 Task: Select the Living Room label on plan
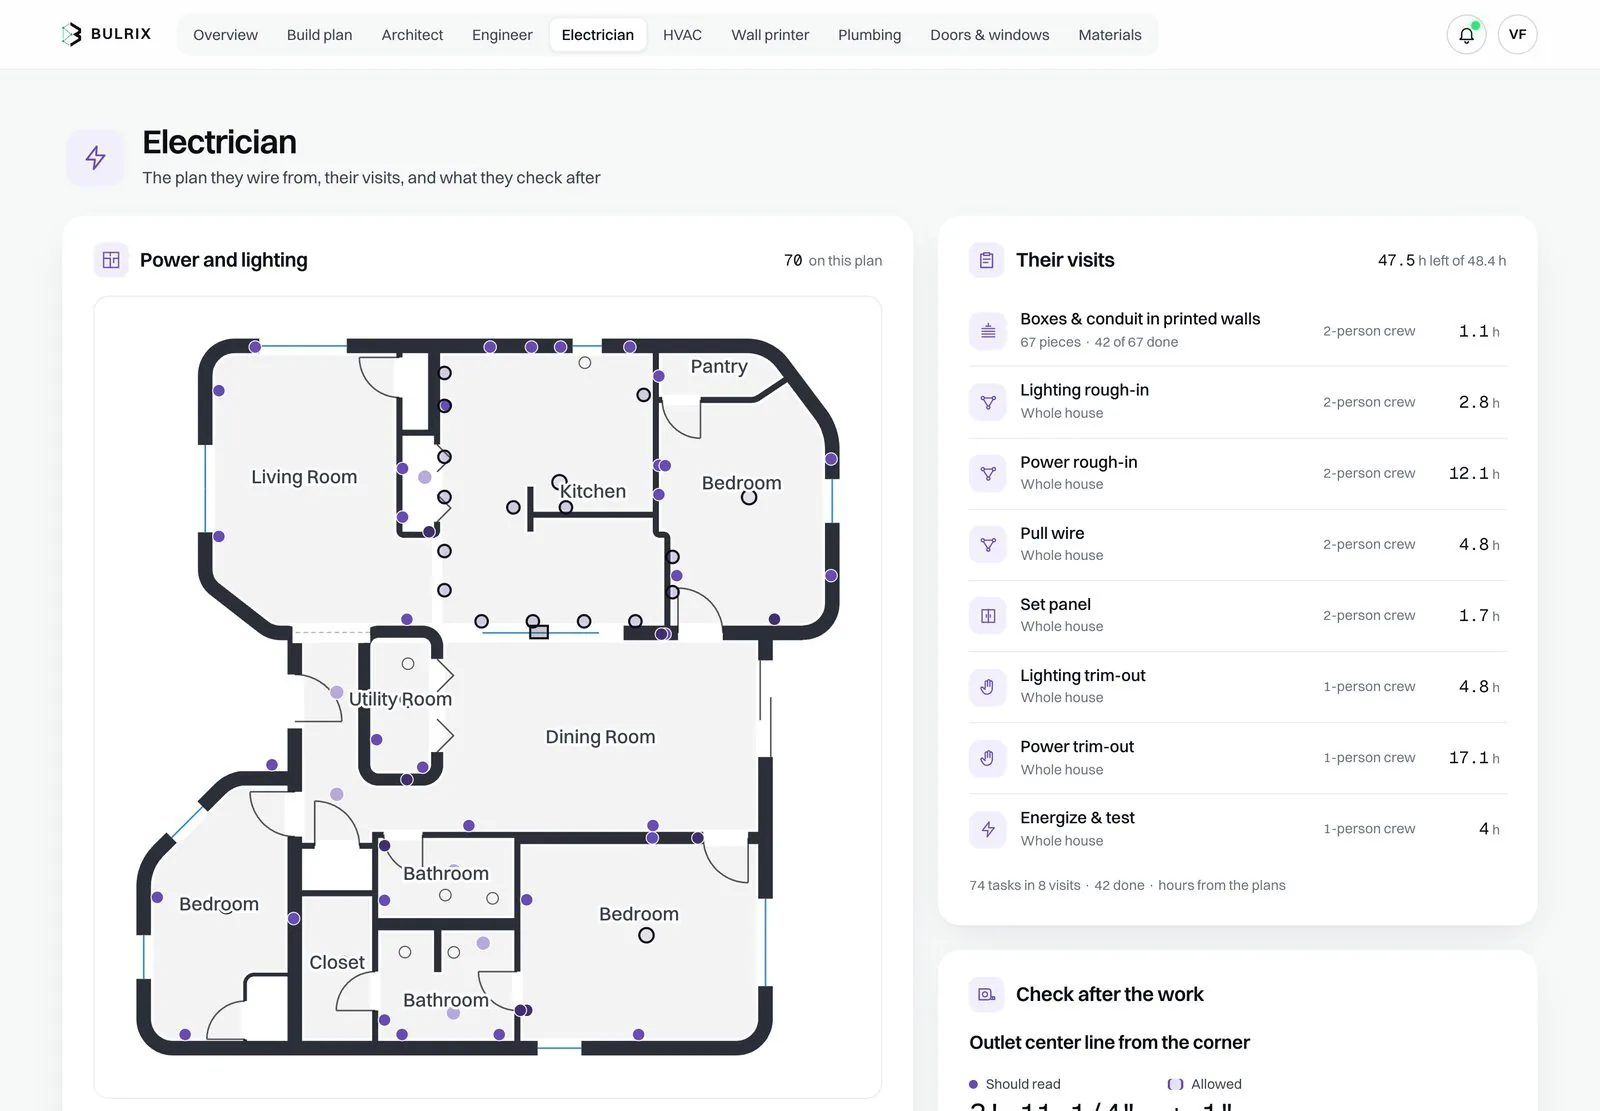[x=304, y=477]
